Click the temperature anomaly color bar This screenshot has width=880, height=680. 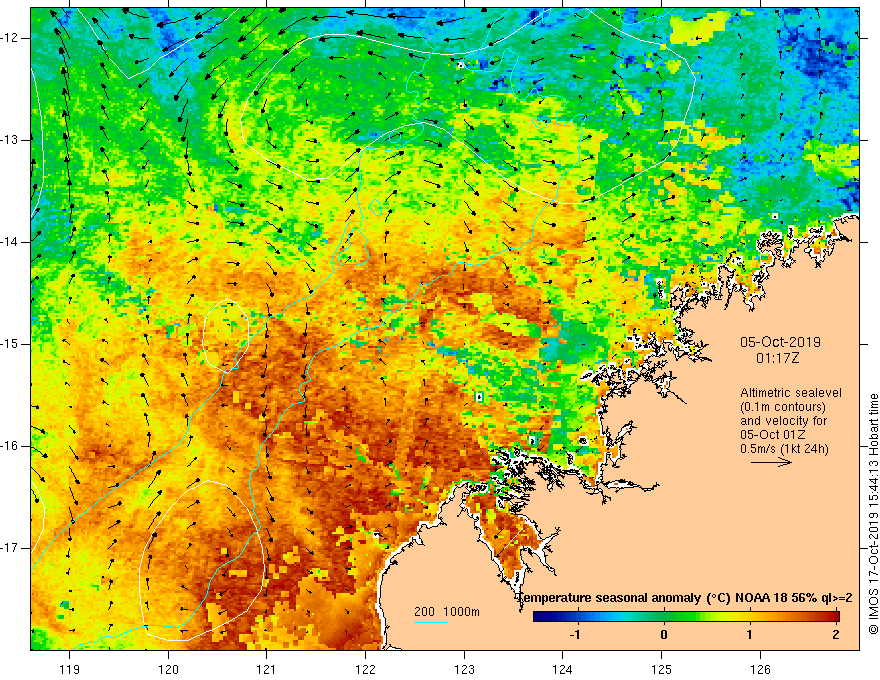686,617
